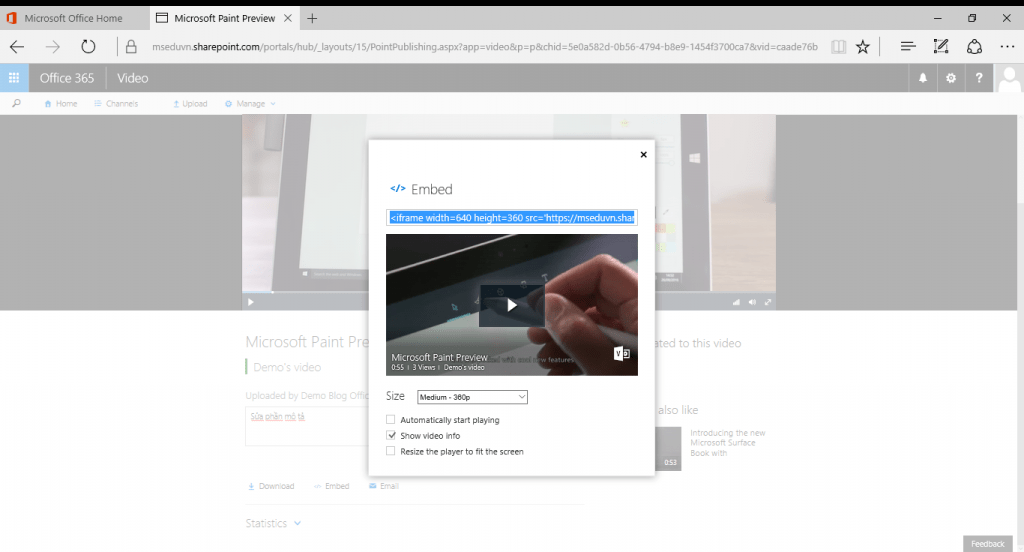Viewport: 1024px width, 552px height.
Task: Click the Download link below video
Action: click(x=270, y=486)
